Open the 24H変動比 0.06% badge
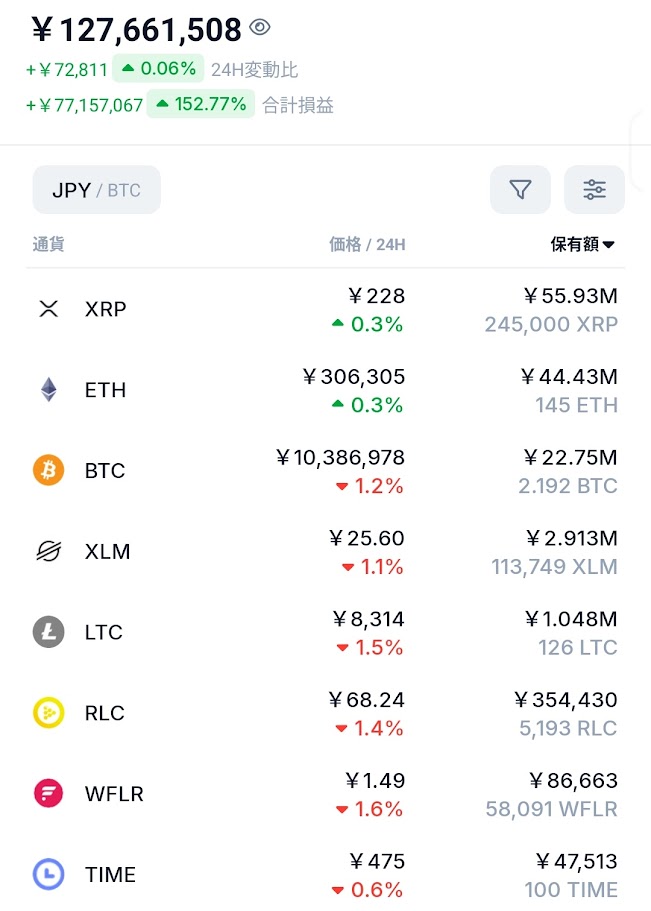Viewport: 651px width, 911px height. [x=158, y=69]
